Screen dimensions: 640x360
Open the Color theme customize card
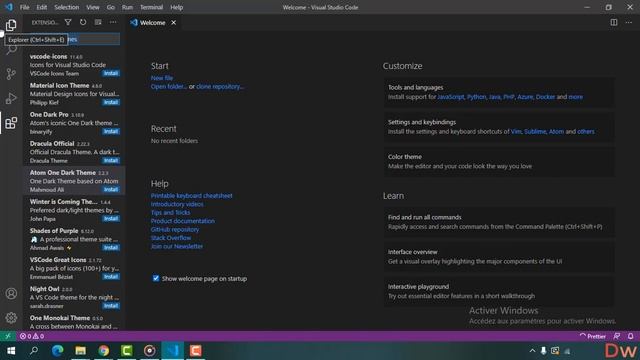[x=499, y=162]
